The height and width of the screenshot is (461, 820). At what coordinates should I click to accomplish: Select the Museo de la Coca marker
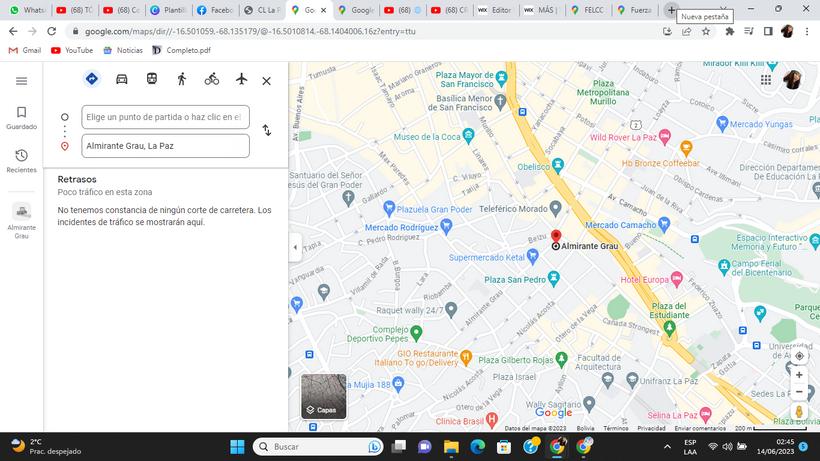469,136
